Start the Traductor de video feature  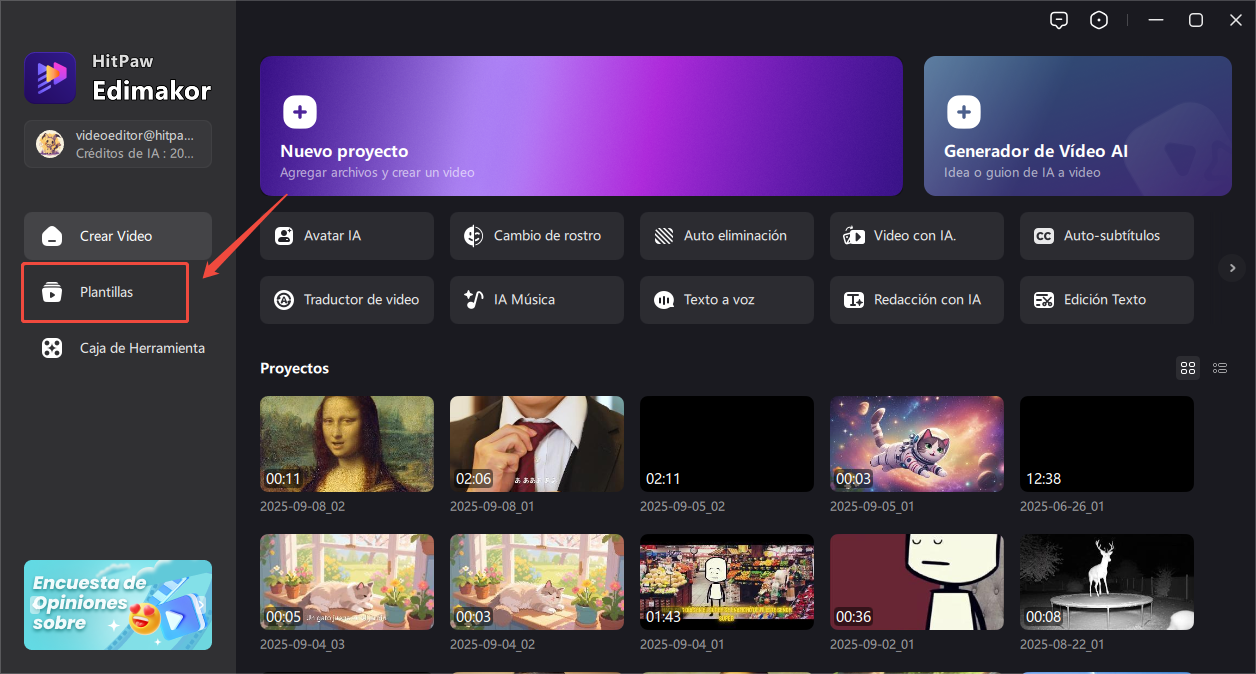point(346,299)
